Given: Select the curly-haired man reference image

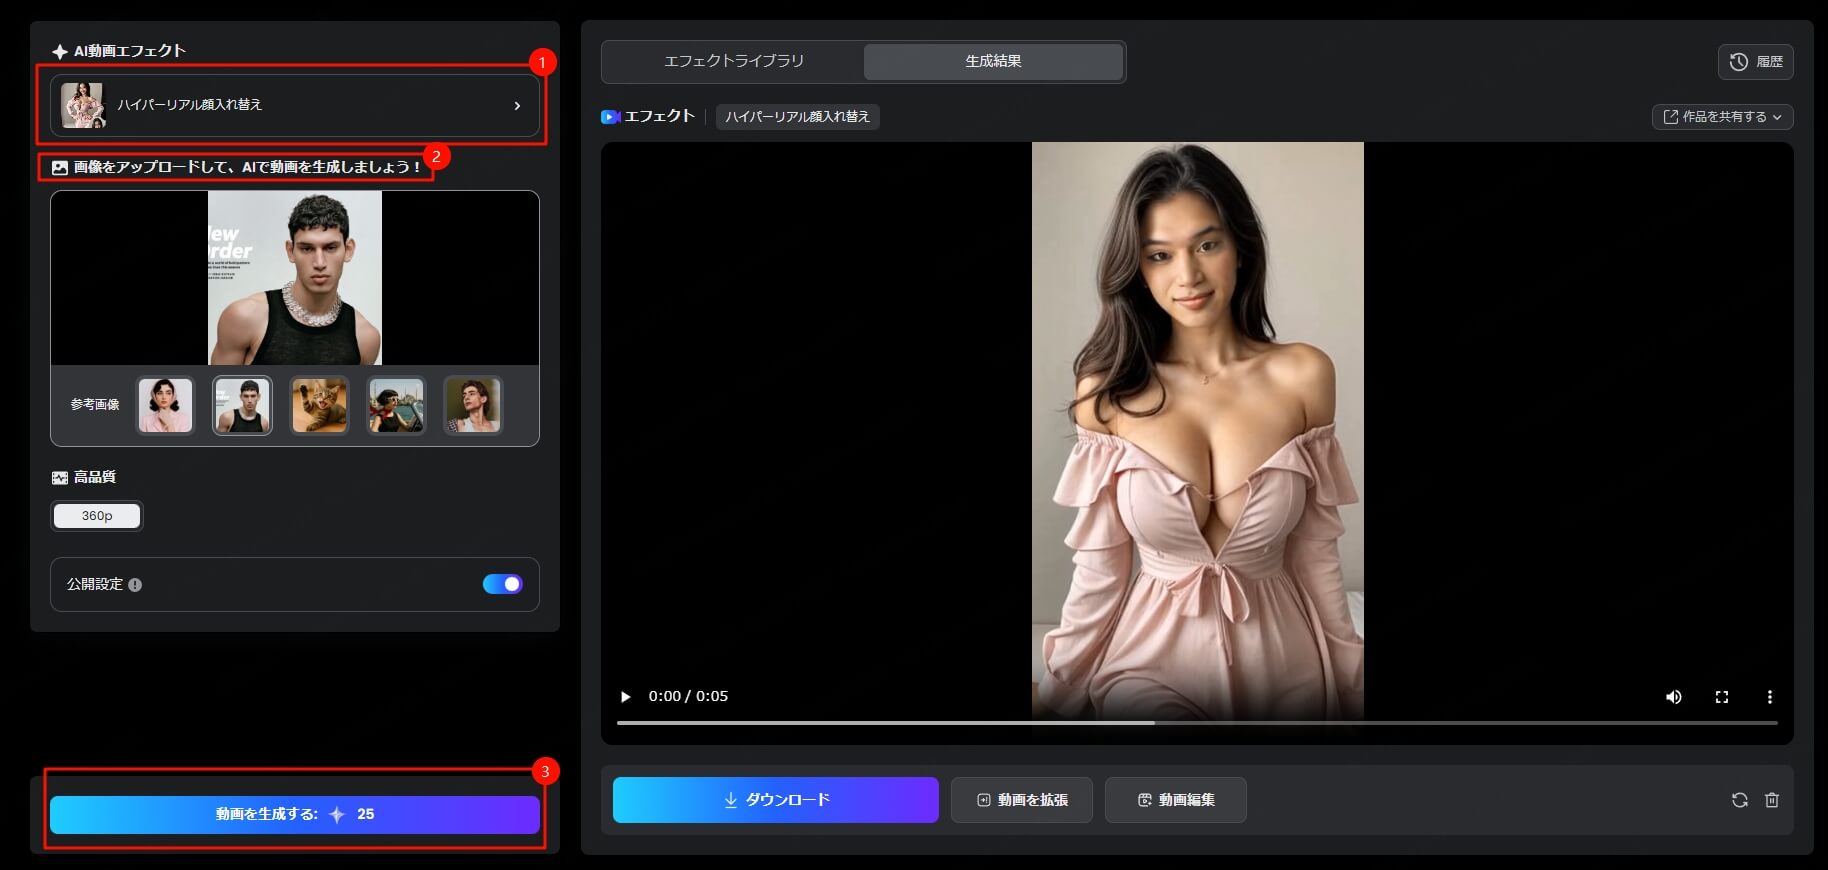Looking at the screenshot, I should 473,405.
